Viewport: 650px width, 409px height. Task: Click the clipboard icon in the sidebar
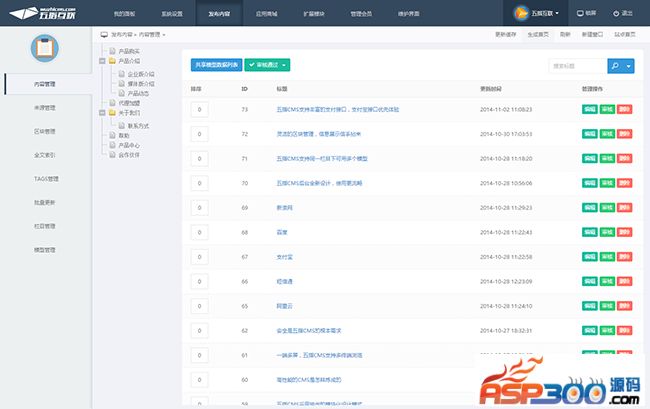click(x=43, y=48)
